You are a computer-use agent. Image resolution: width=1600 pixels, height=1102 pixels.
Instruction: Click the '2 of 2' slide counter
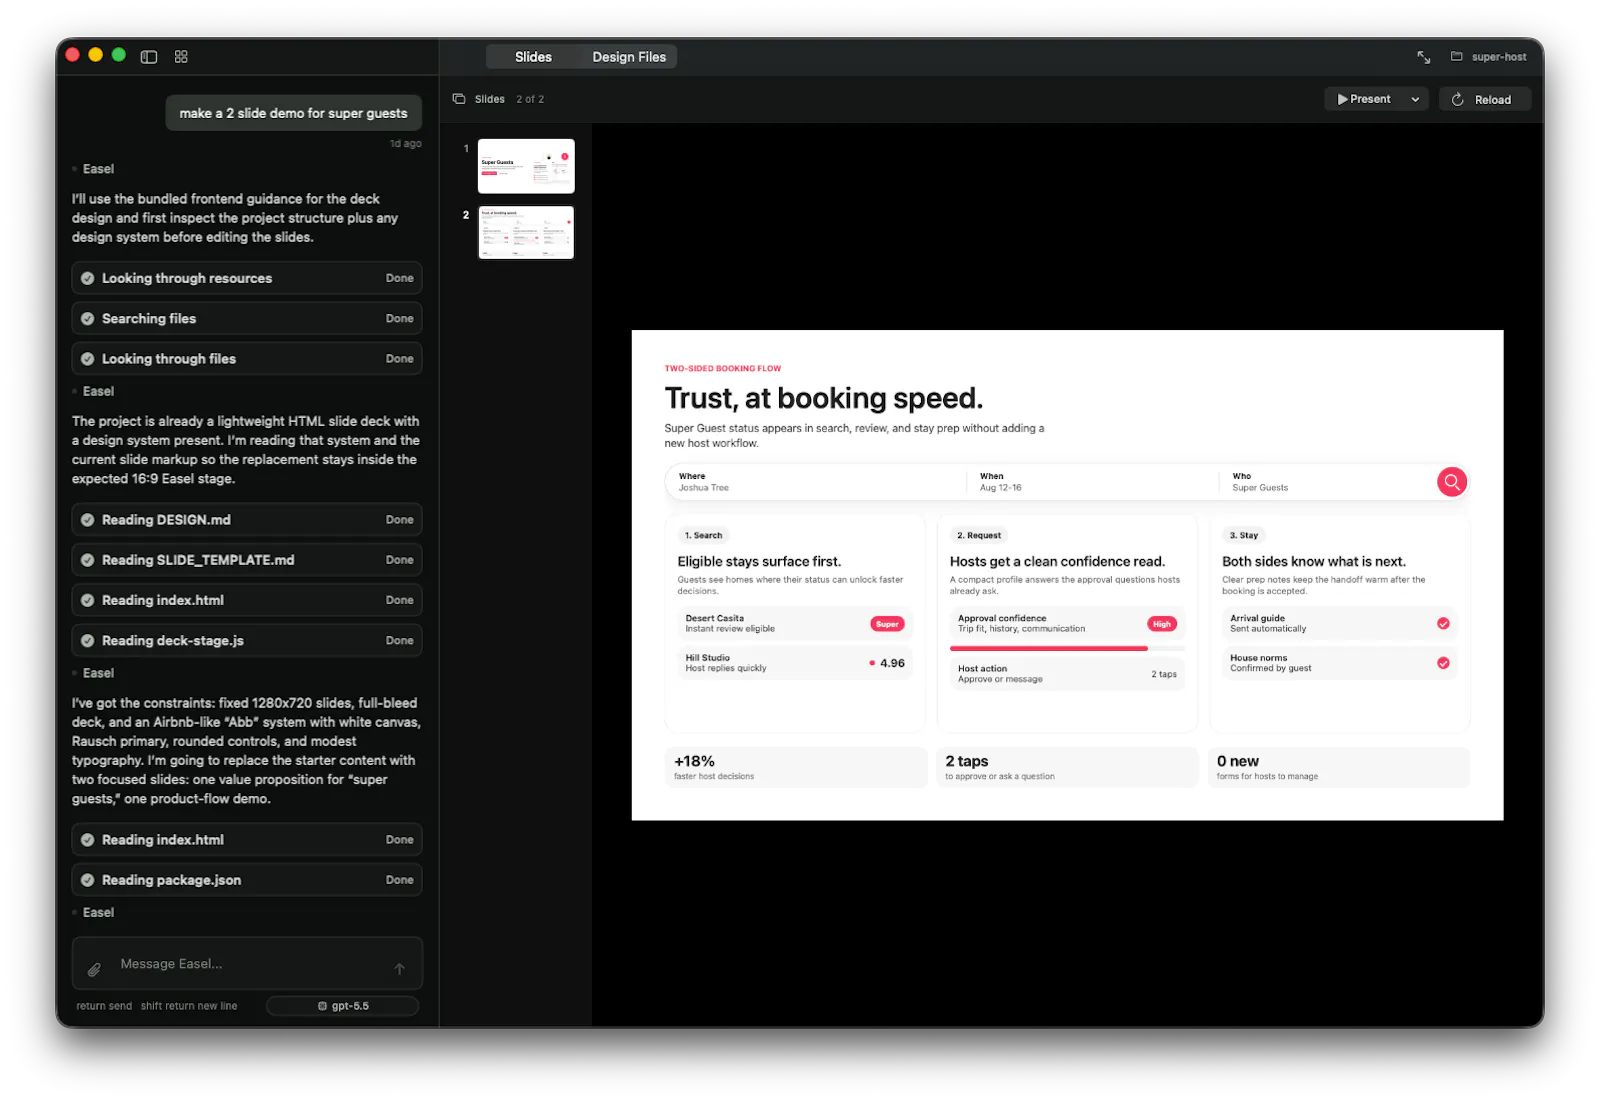(530, 99)
